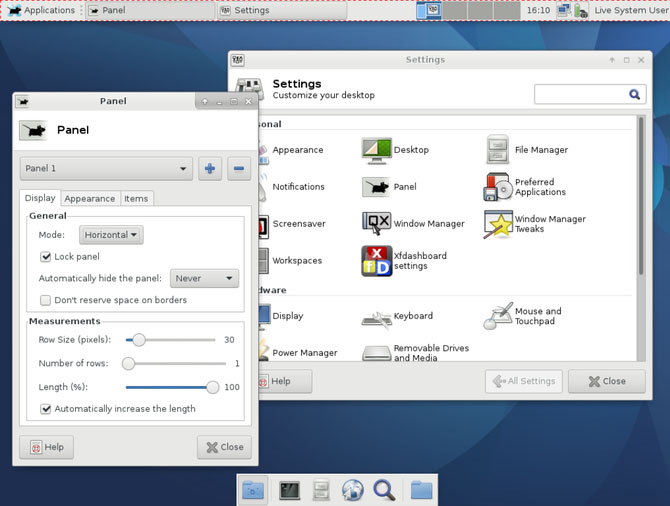This screenshot has width=670, height=506.
Task: Expand the Panel 1 selector dropdown
Action: pyautogui.click(x=106, y=168)
